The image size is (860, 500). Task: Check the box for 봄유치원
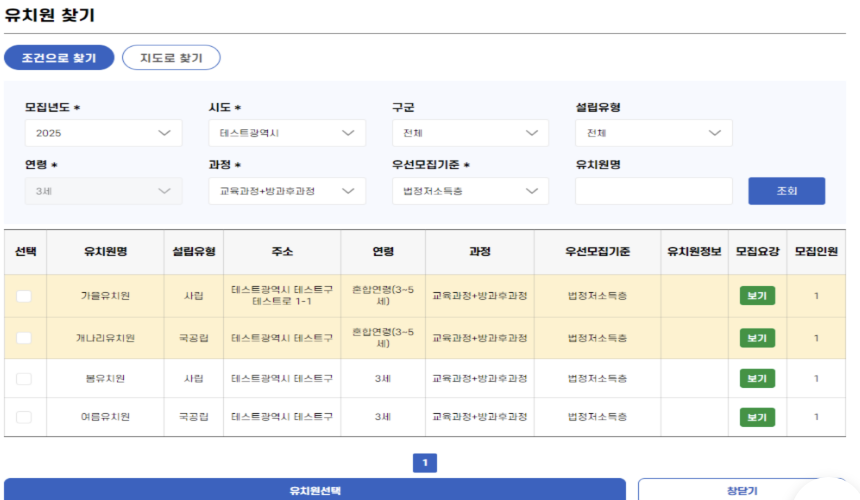[x=24, y=379]
